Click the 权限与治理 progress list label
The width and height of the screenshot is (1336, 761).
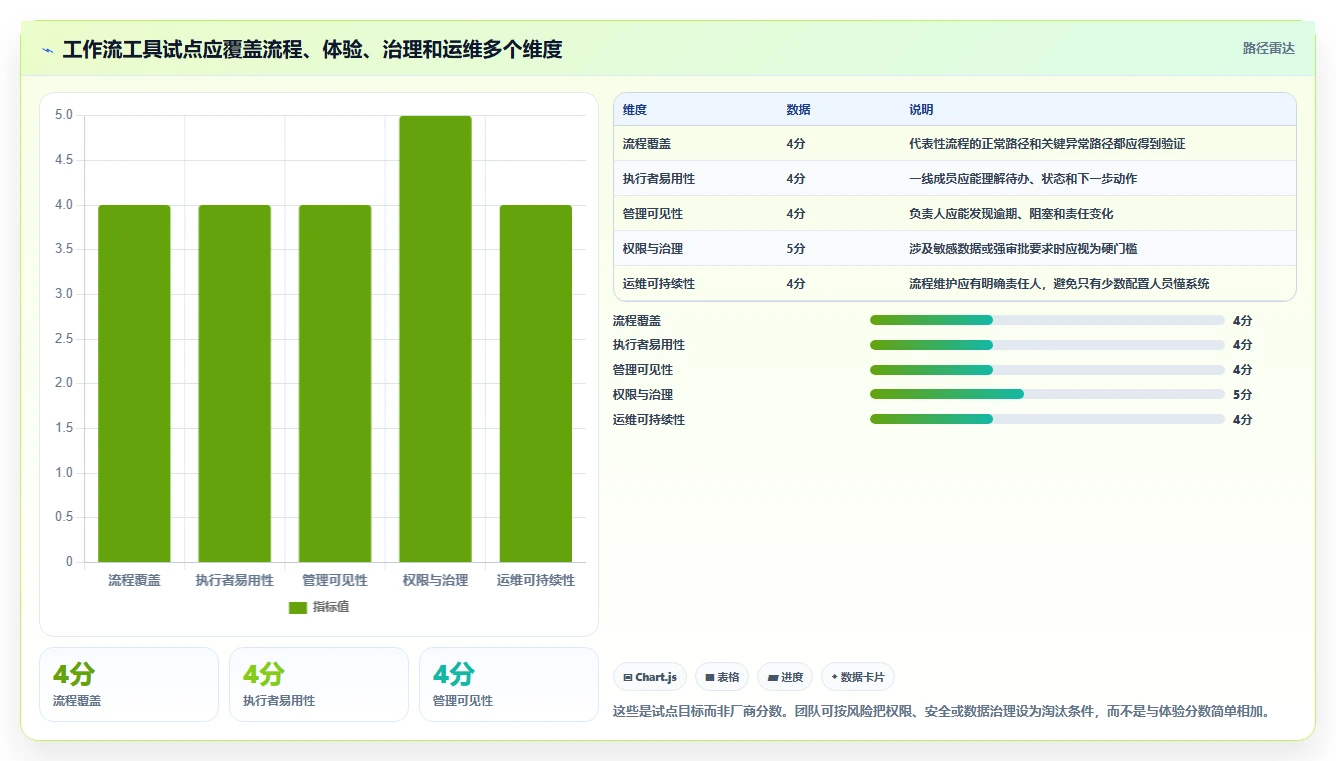(643, 395)
